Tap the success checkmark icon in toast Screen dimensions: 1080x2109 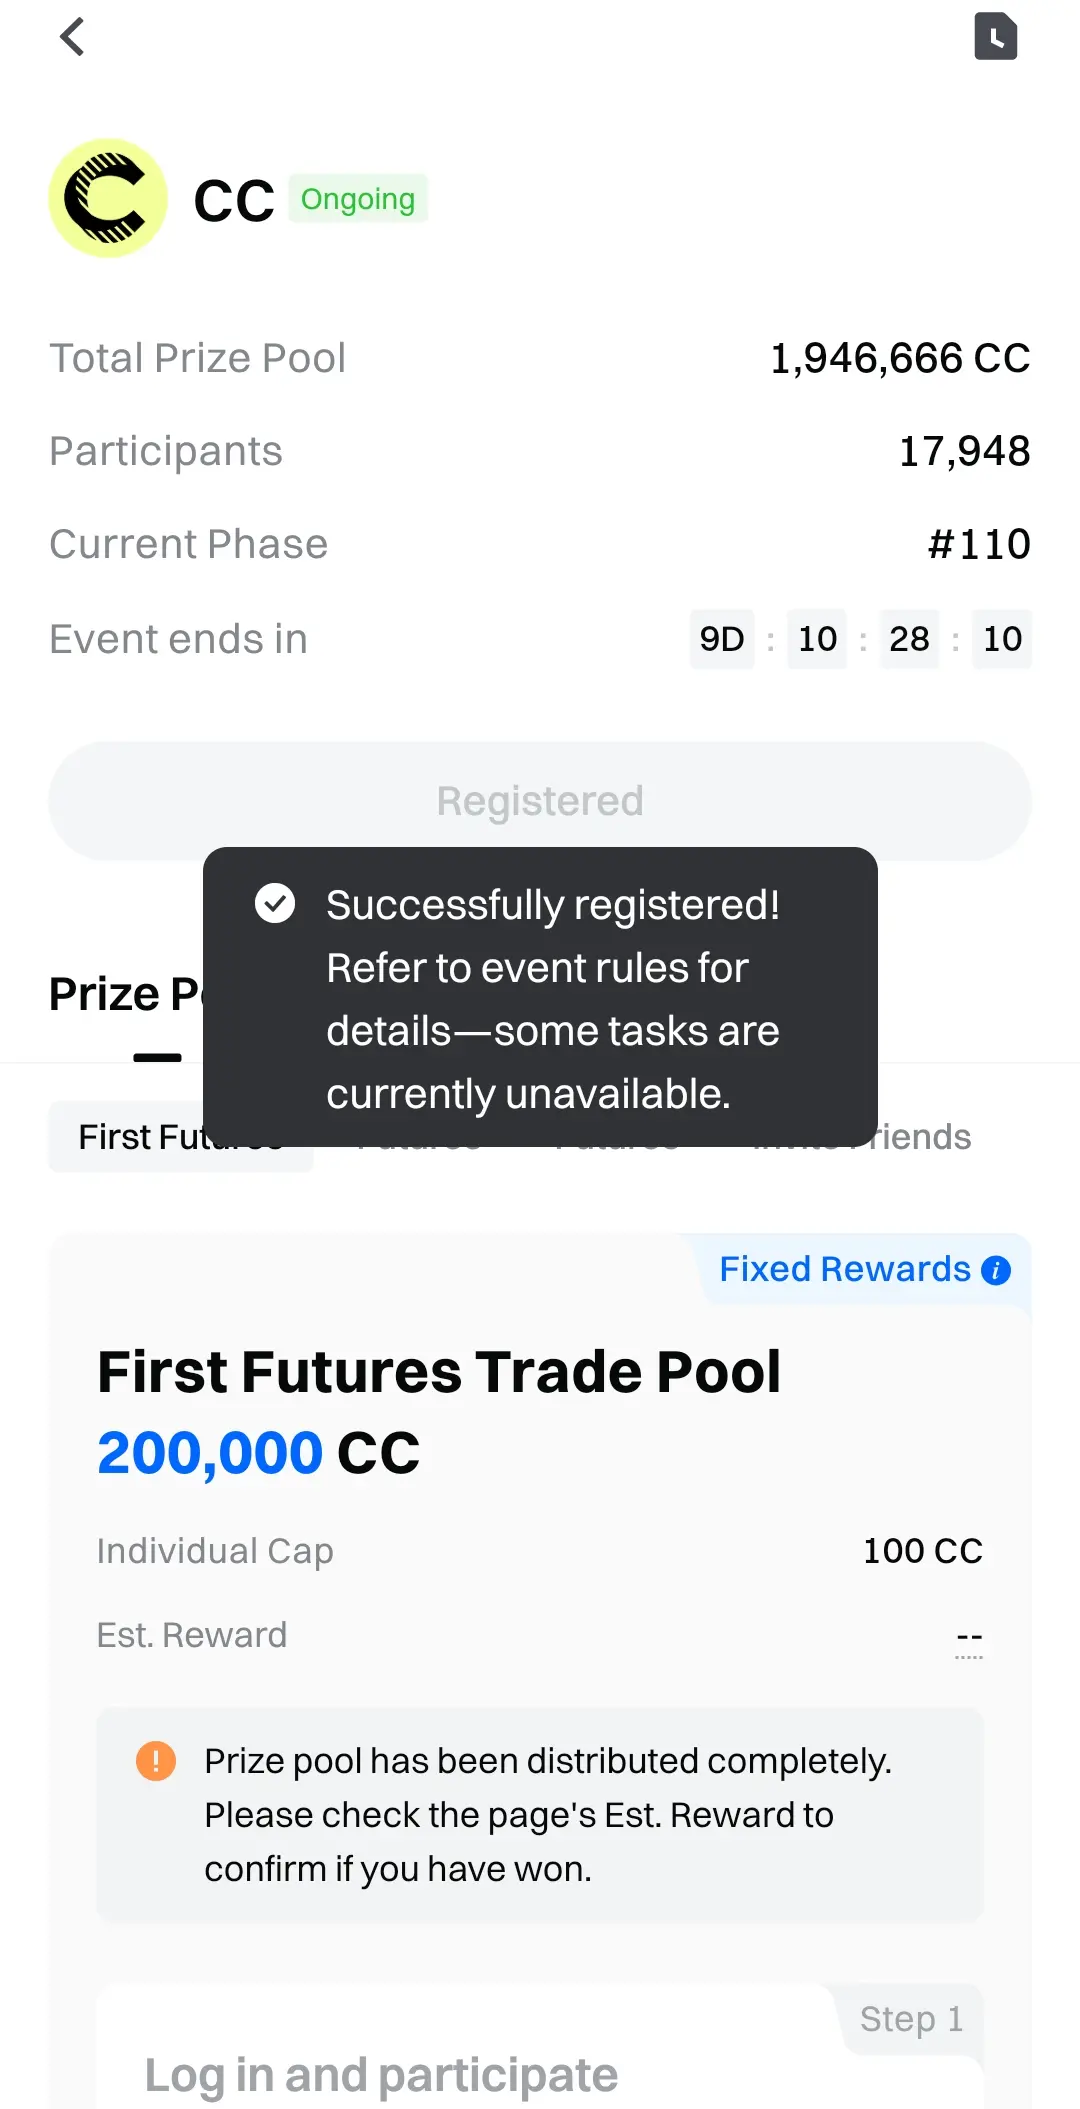(275, 903)
